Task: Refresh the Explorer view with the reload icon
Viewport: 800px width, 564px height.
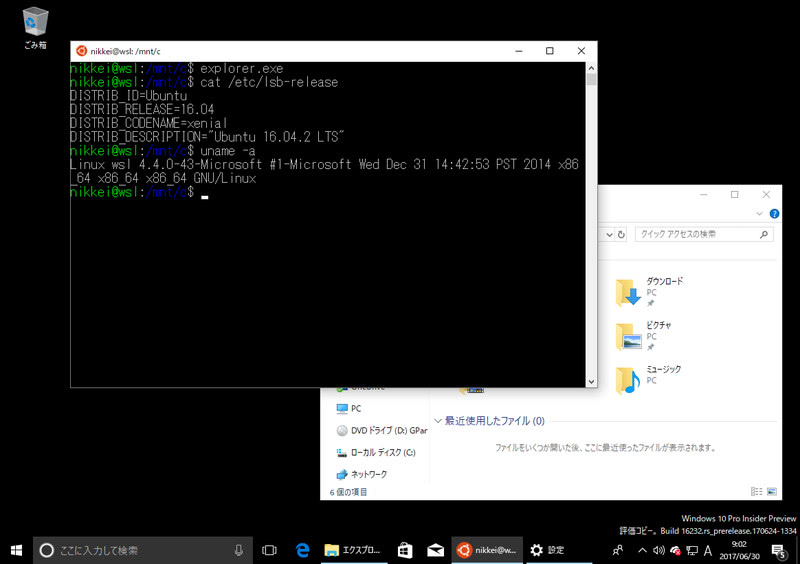Action: coord(621,235)
